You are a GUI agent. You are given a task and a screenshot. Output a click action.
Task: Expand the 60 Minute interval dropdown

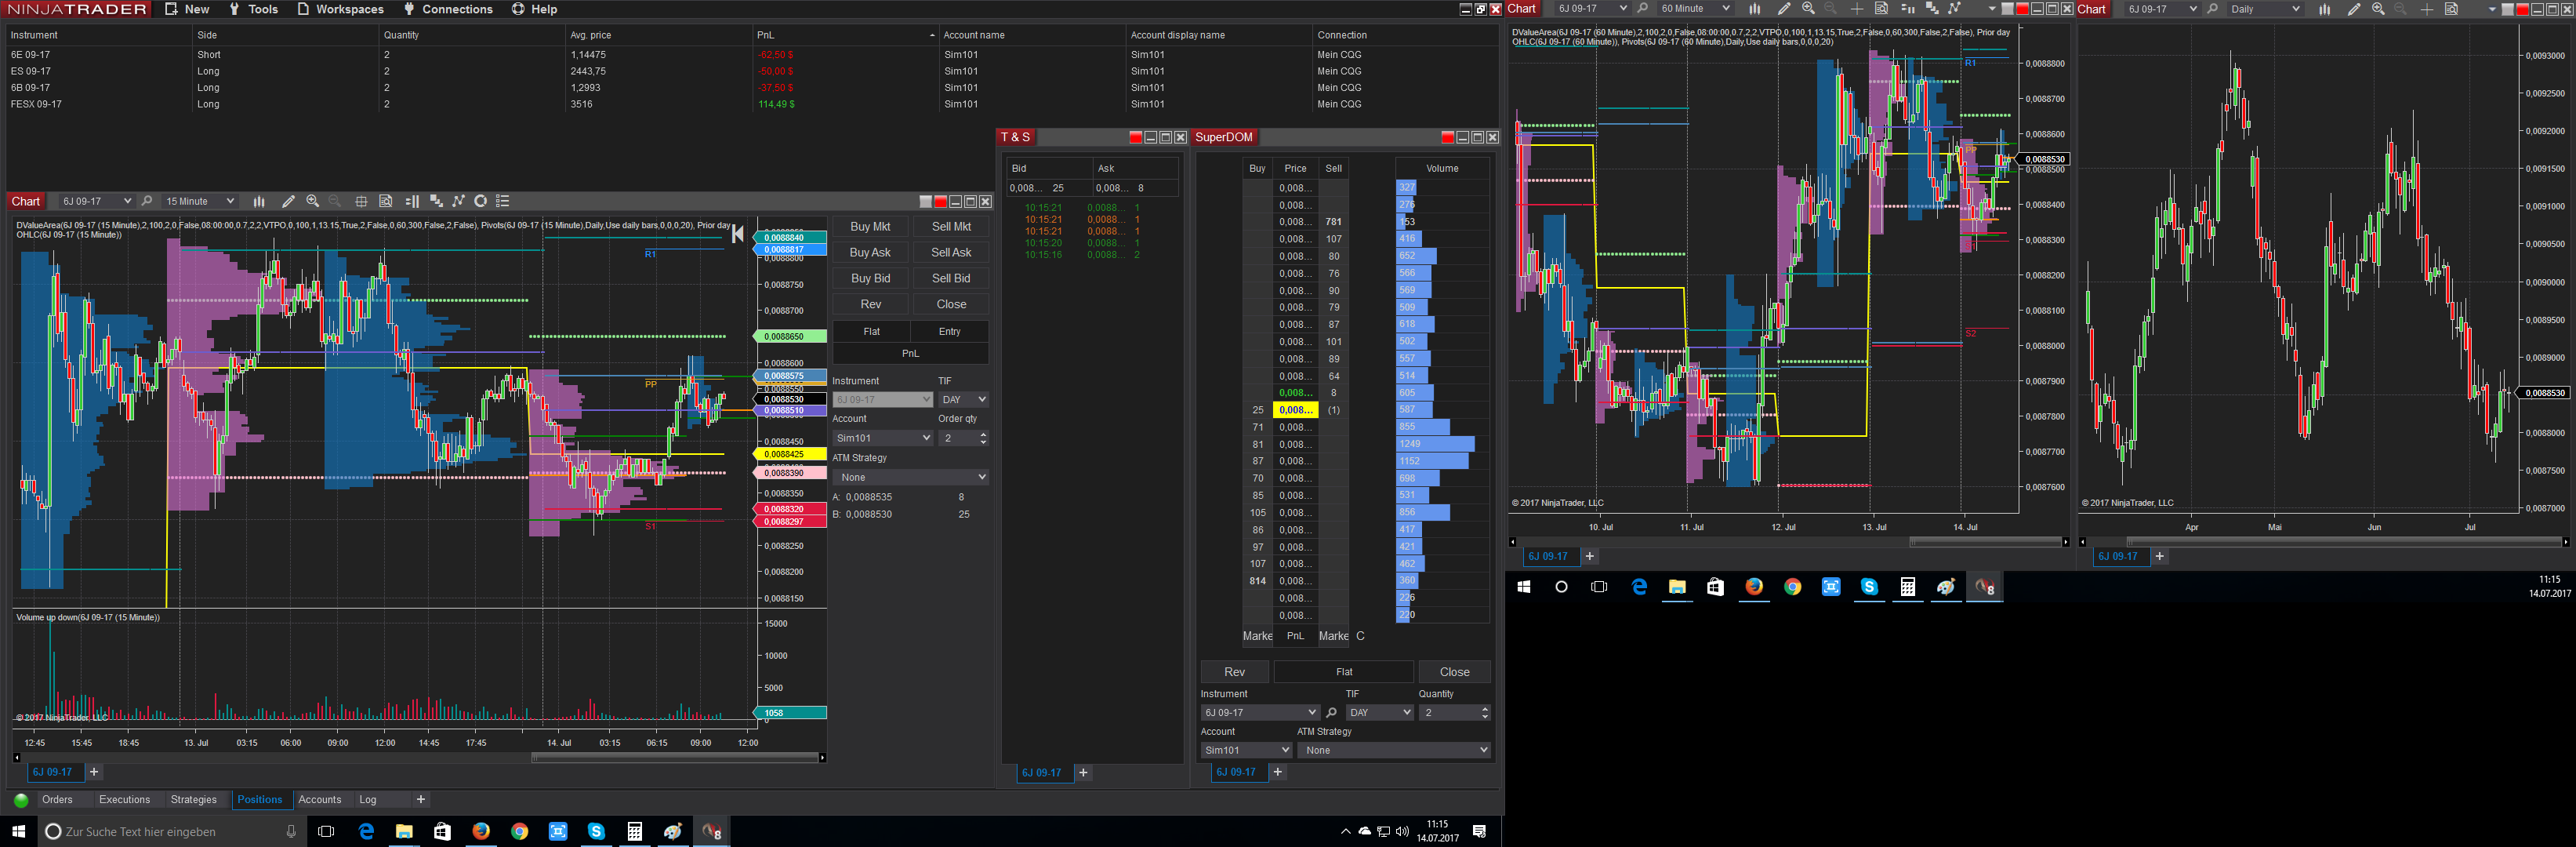point(1694,9)
